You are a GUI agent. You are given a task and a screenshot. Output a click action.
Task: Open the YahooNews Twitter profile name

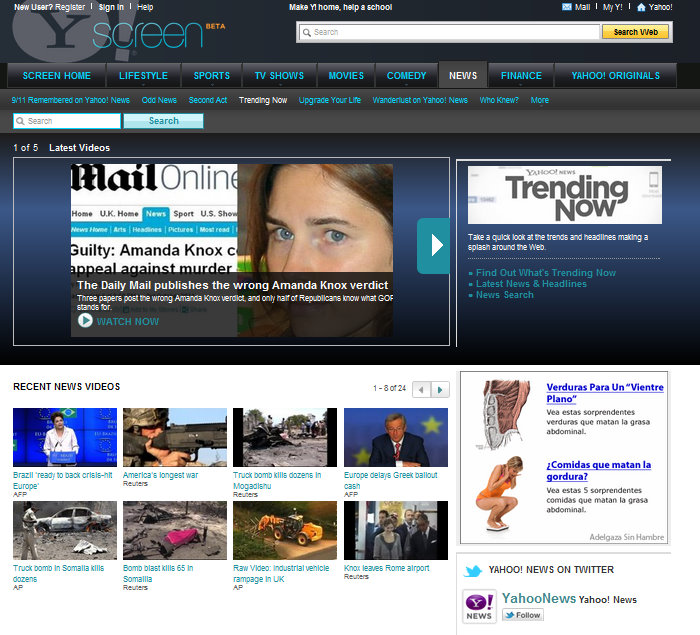pos(539,598)
